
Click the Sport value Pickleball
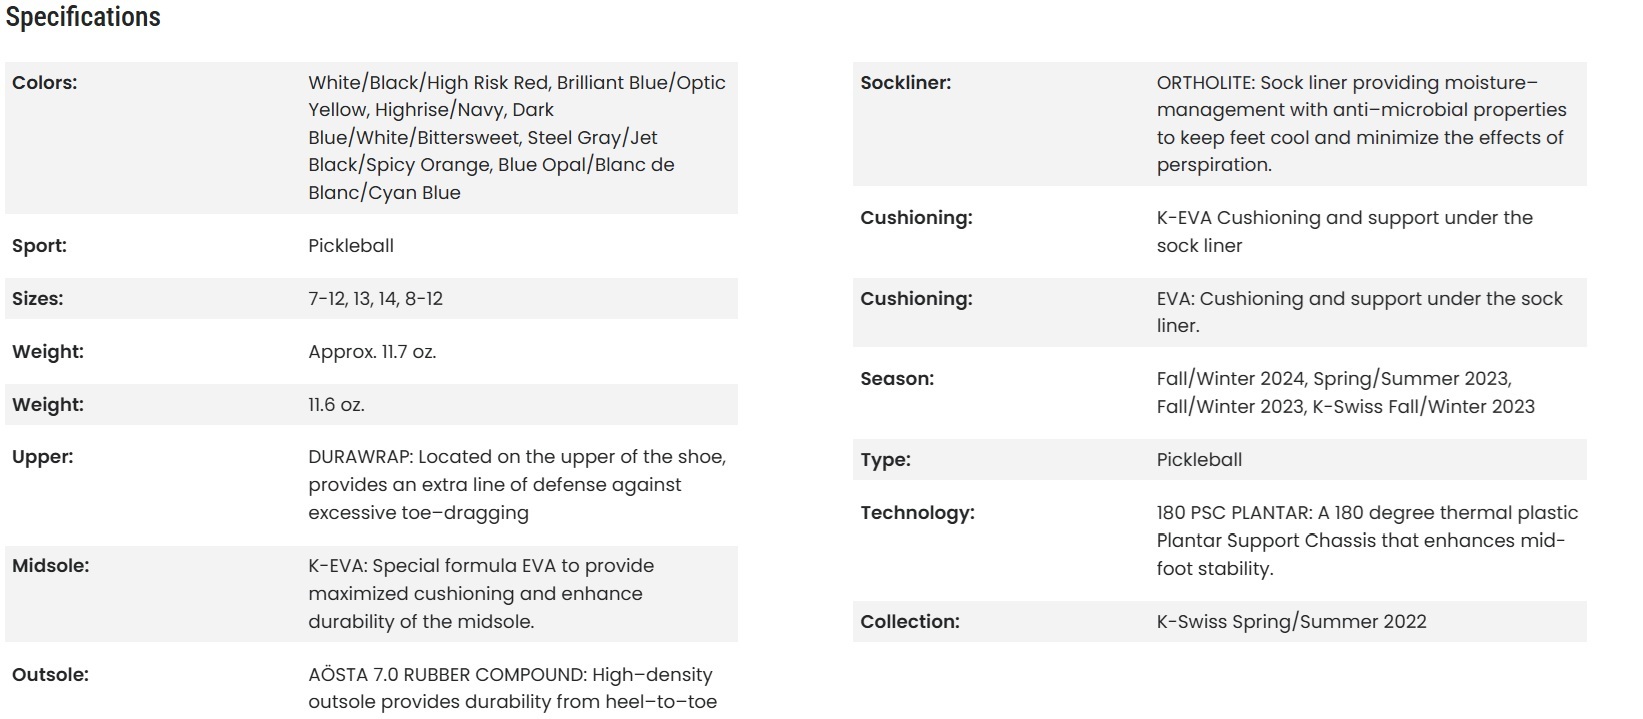(x=351, y=246)
